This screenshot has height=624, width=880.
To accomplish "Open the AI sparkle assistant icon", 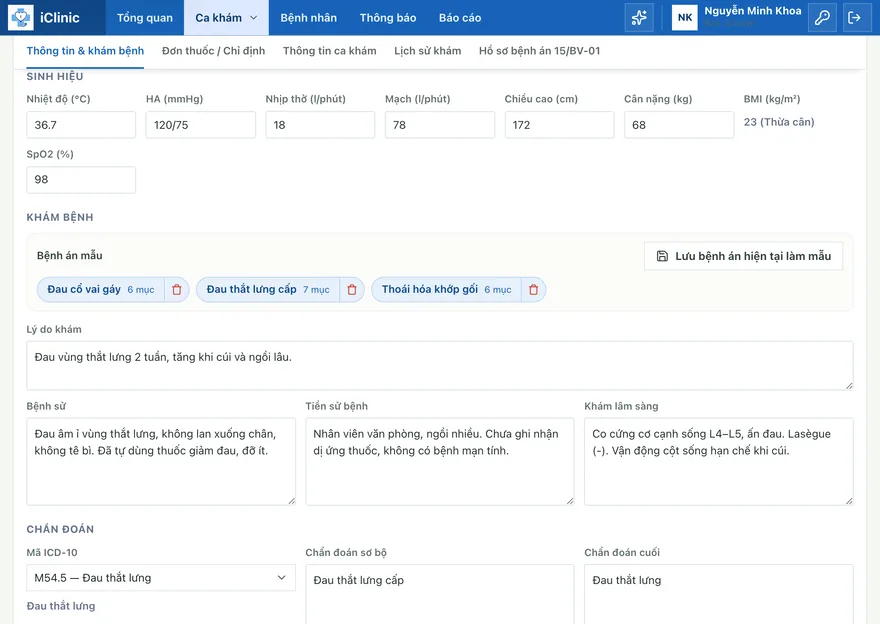I will pyautogui.click(x=639, y=17).
